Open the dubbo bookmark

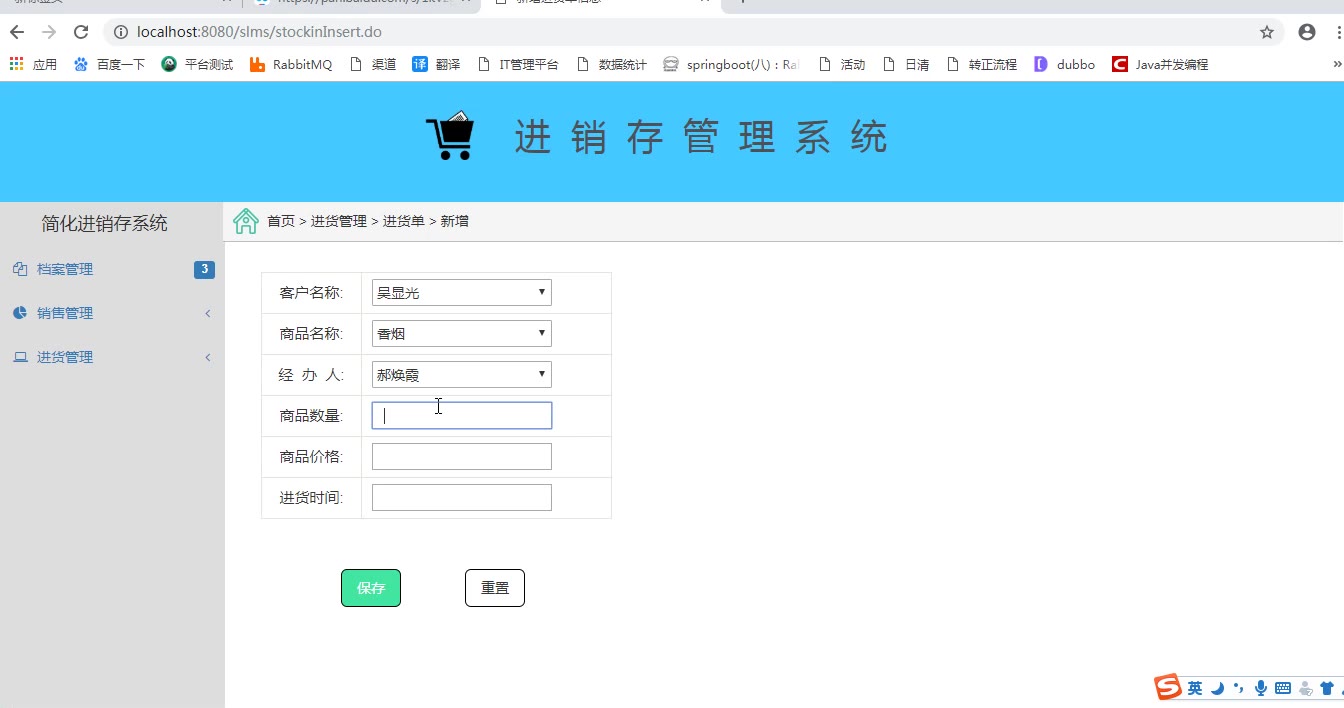[x=1064, y=64]
